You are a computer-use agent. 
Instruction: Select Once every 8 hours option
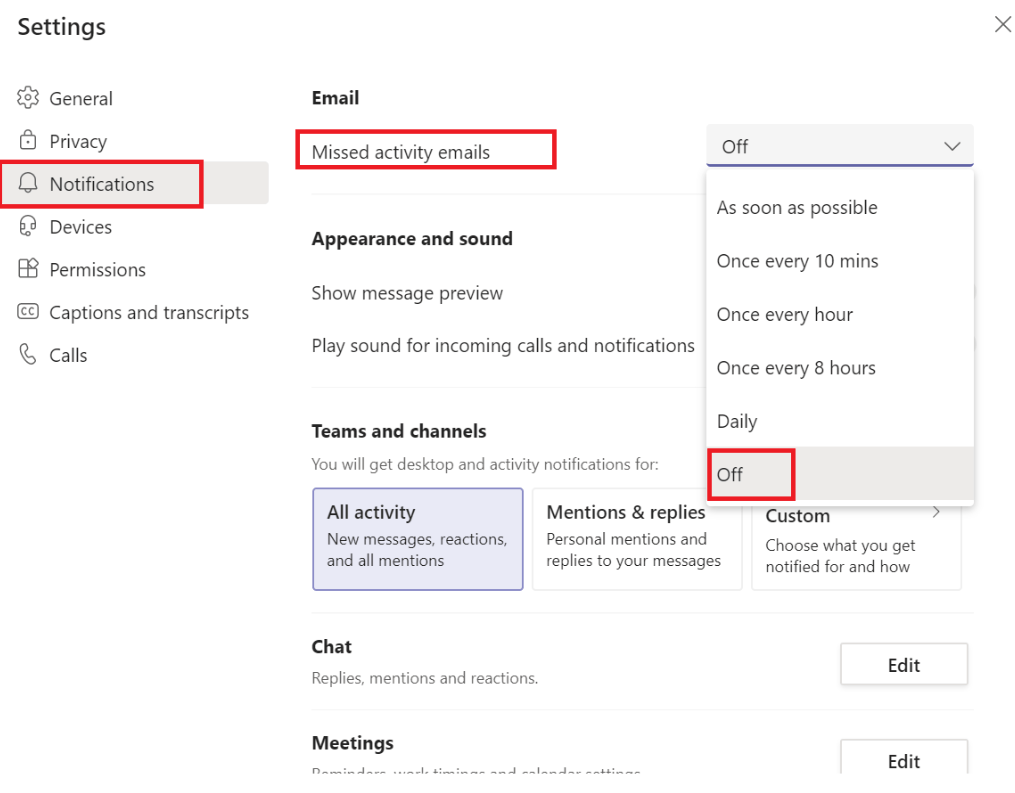coord(796,368)
